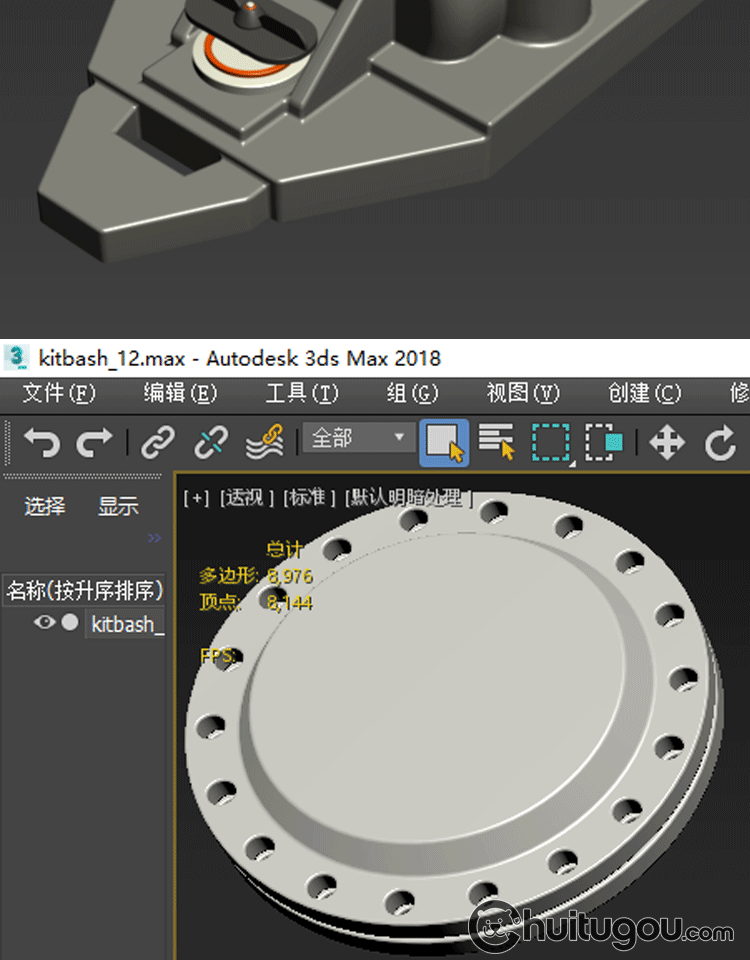The height and width of the screenshot is (960, 750).
Task: Open the 组(G) menu
Action: (x=412, y=392)
